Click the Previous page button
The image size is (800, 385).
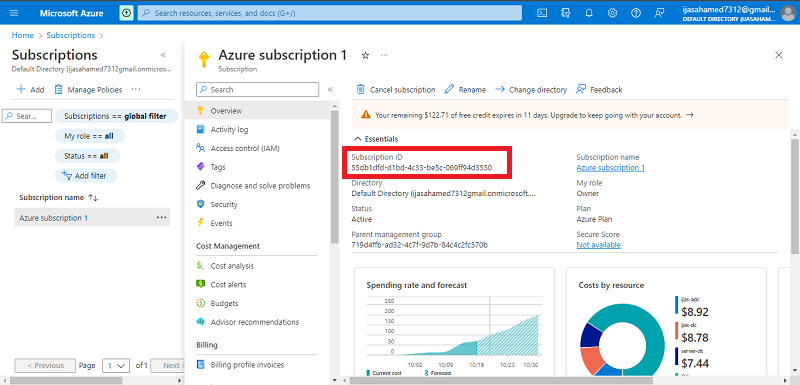pos(45,366)
